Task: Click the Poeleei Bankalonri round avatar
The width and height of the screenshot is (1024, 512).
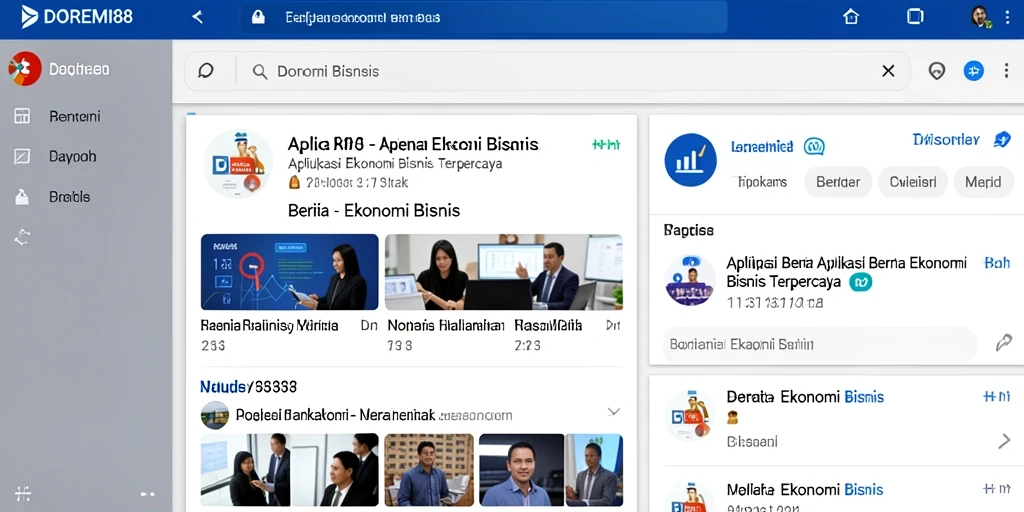Action: [x=215, y=415]
